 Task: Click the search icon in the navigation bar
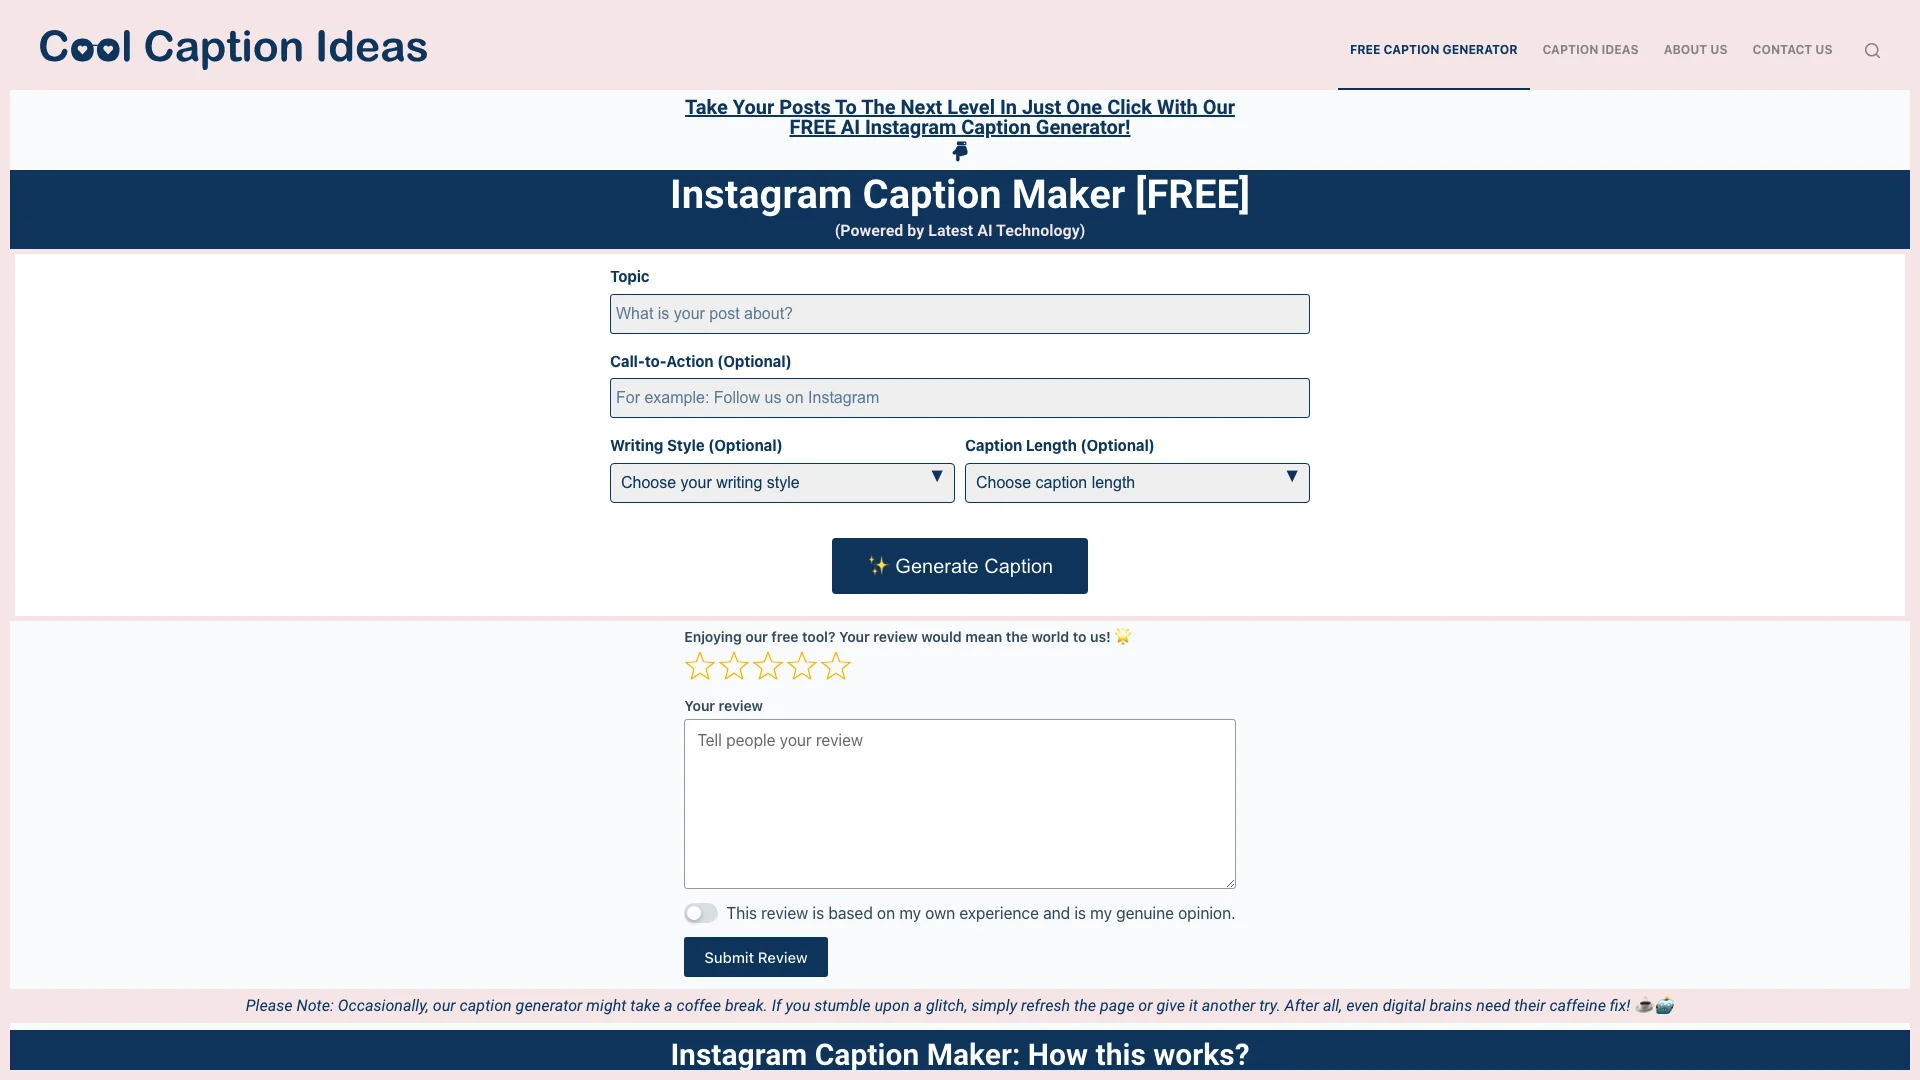click(1873, 50)
